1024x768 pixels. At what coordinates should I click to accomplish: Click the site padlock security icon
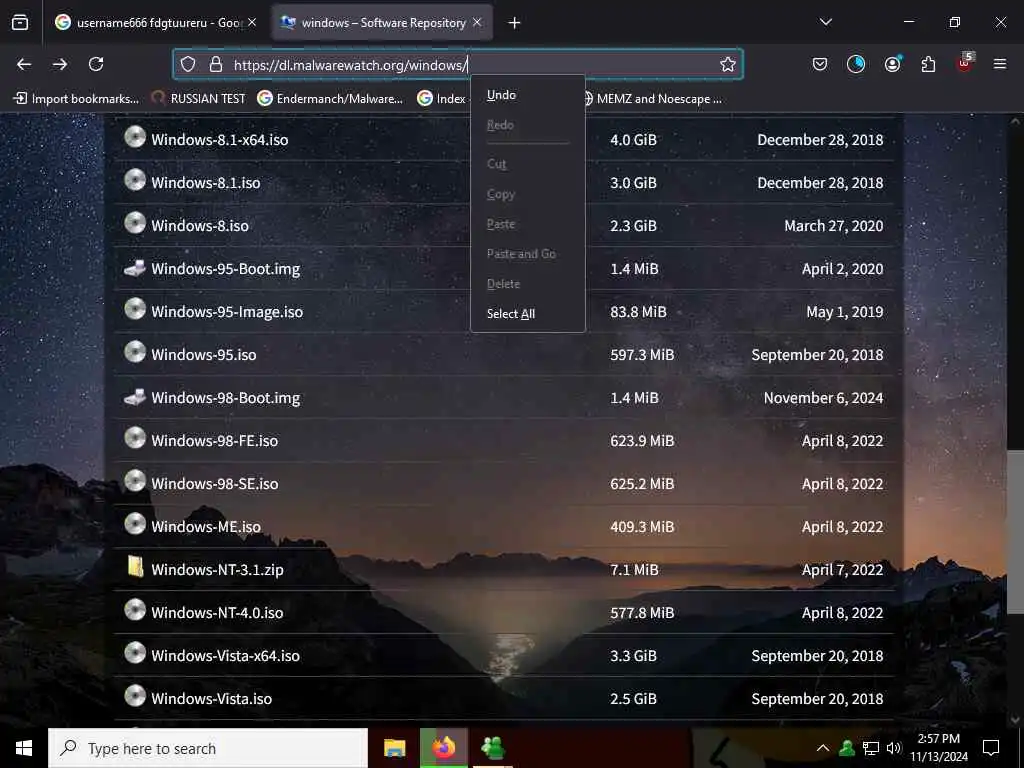216,64
